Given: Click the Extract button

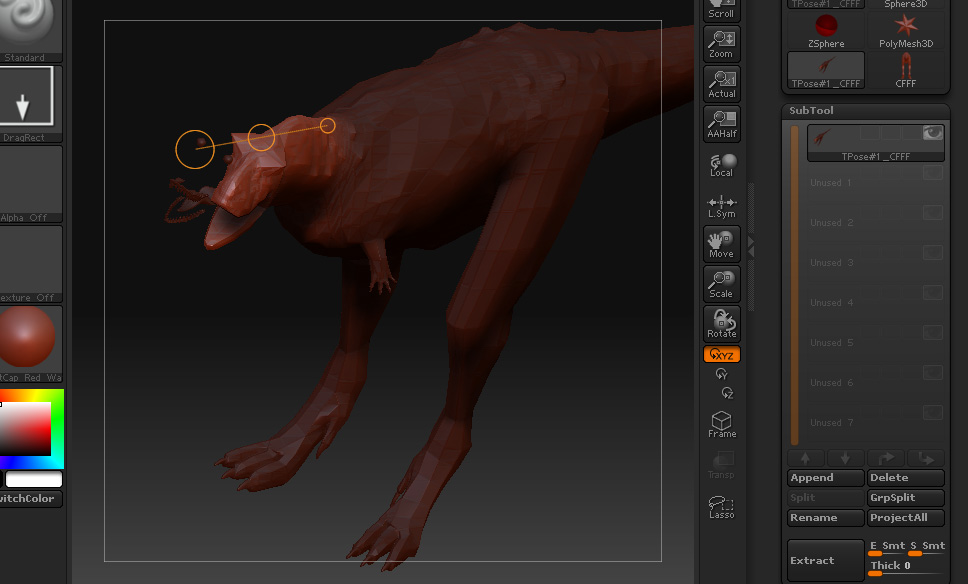Looking at the screenshot, I should [x=826, y=561].
